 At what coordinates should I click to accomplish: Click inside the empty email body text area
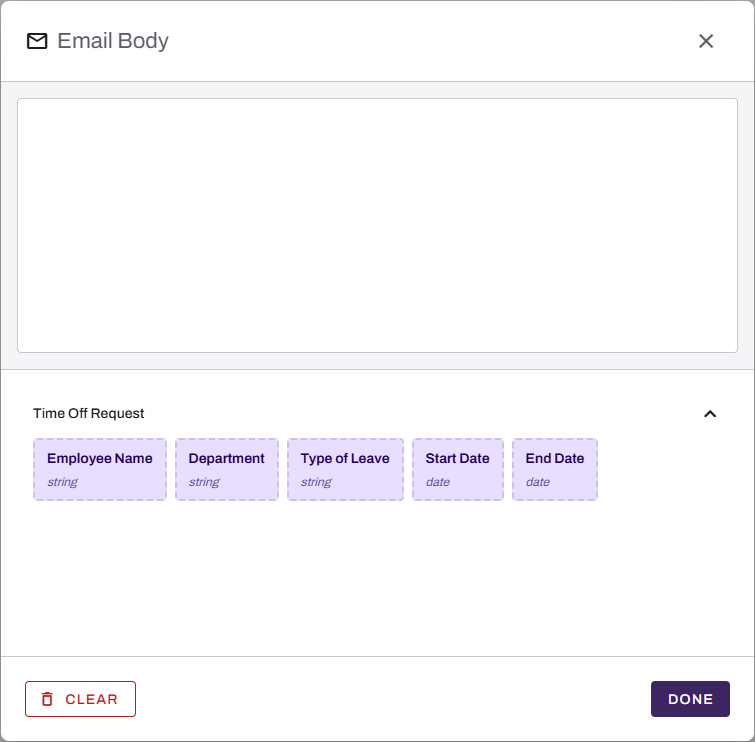378,225
